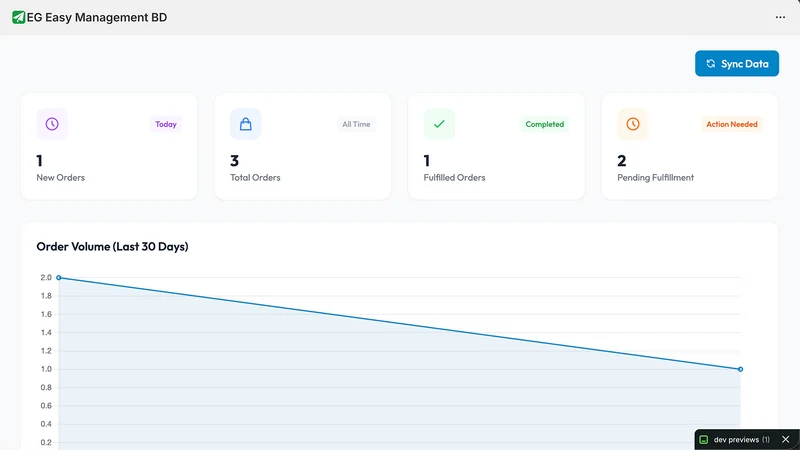Click the purple clock icon on New Orders card
The width and height of the screenshot is (800, 450).
click(52, 124)
